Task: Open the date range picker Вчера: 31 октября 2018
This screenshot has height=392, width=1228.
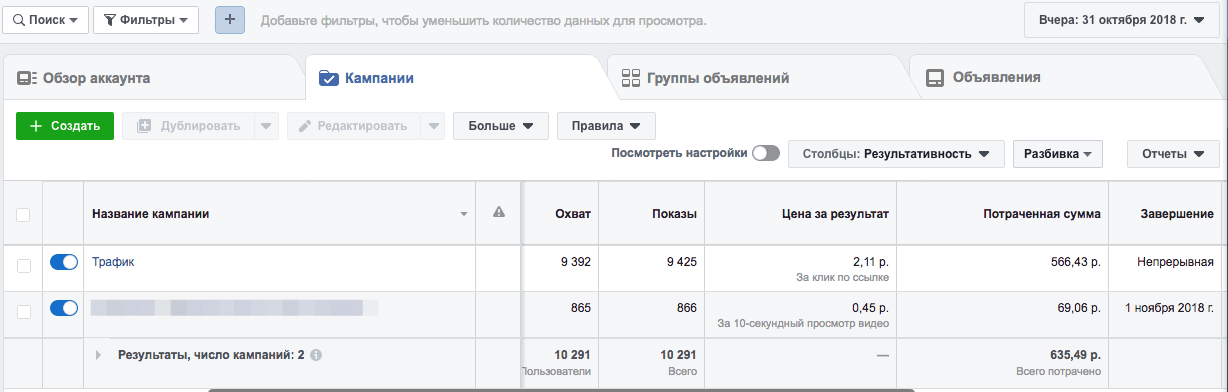Action: (1121, 20)
